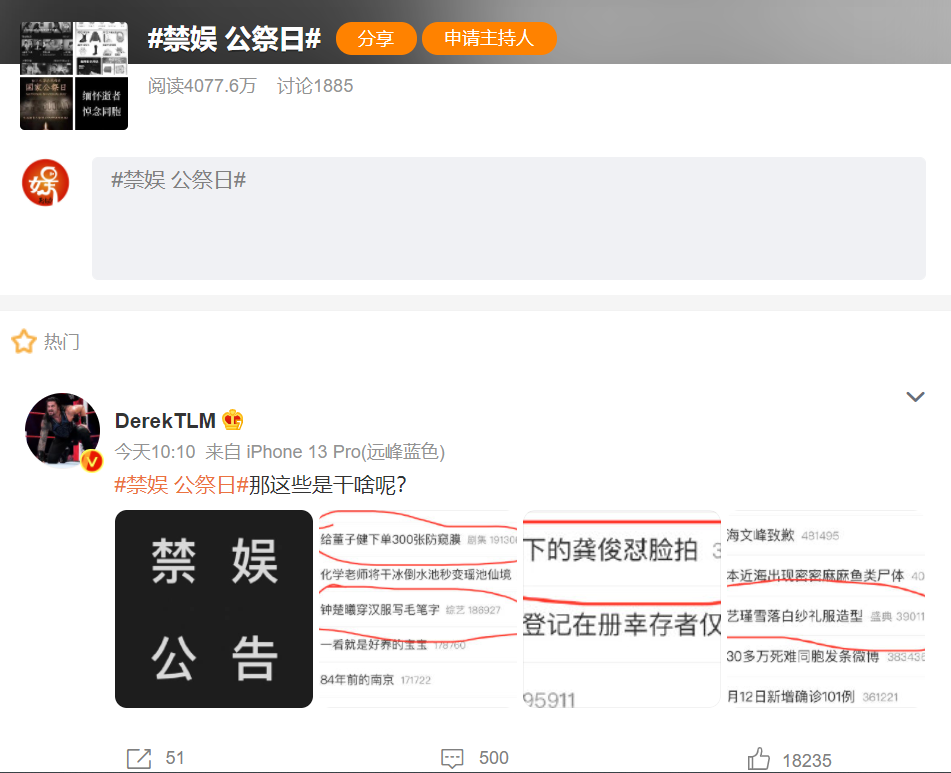The height and width of the screenshot is (773, 951).
Task: Open comments via the speech bubble icon
Action: [x=454, y=757]
